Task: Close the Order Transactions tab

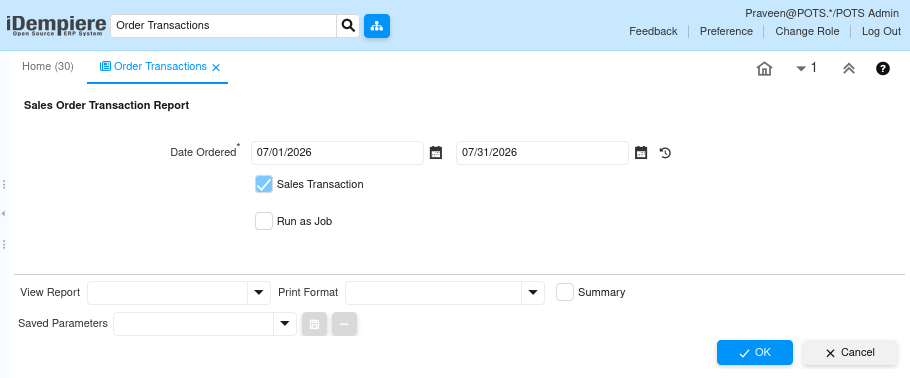Action: pyautogui.click(x=216, y=67)
